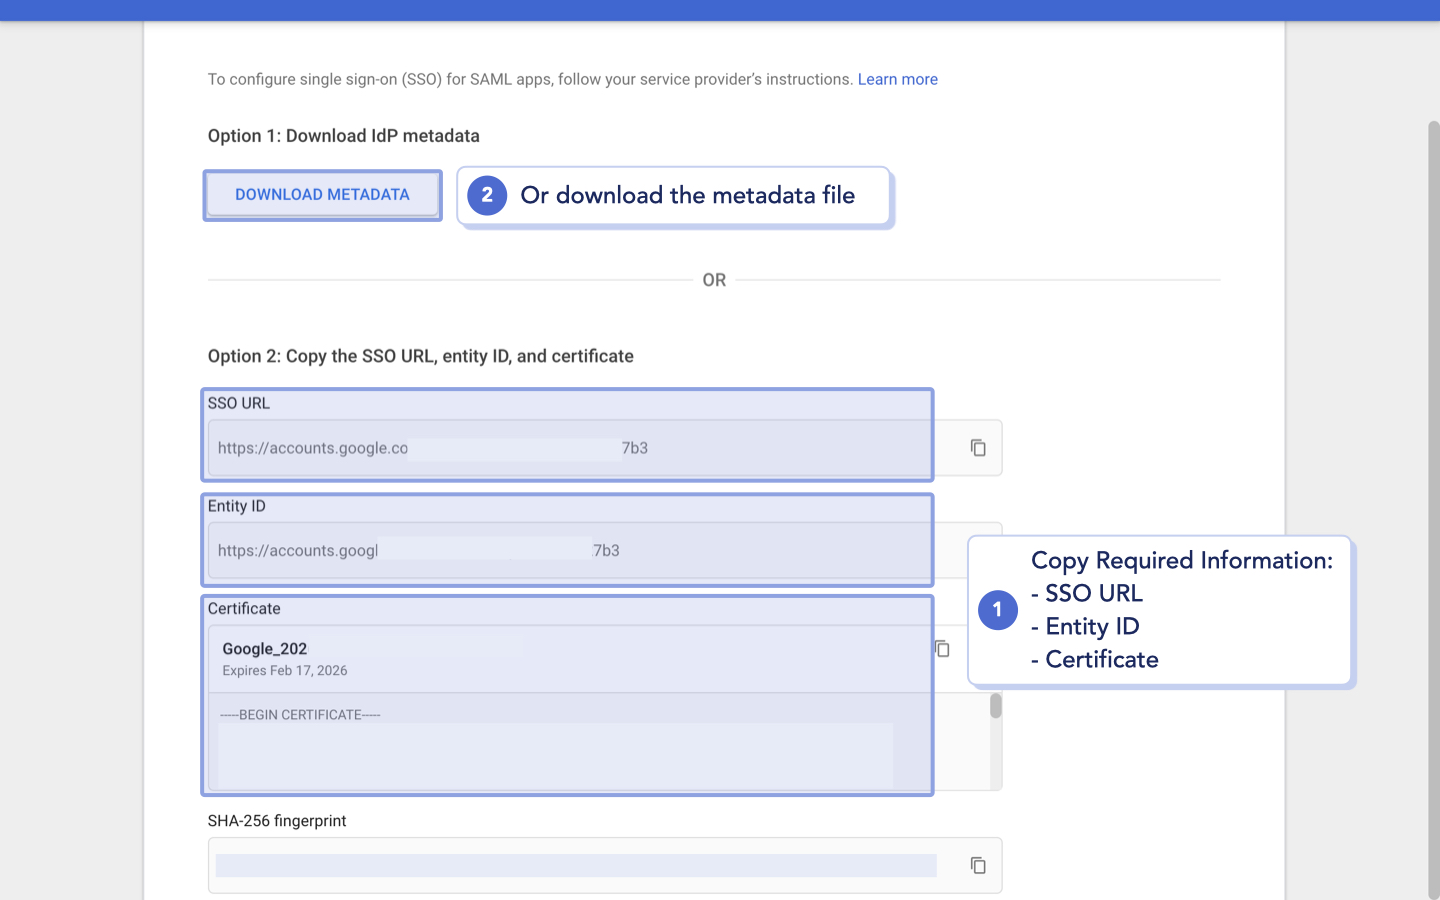Viewport: 1440px width, 900px height.
Task: Click the Copy Required Information callout
Action: pos(1160,610)
